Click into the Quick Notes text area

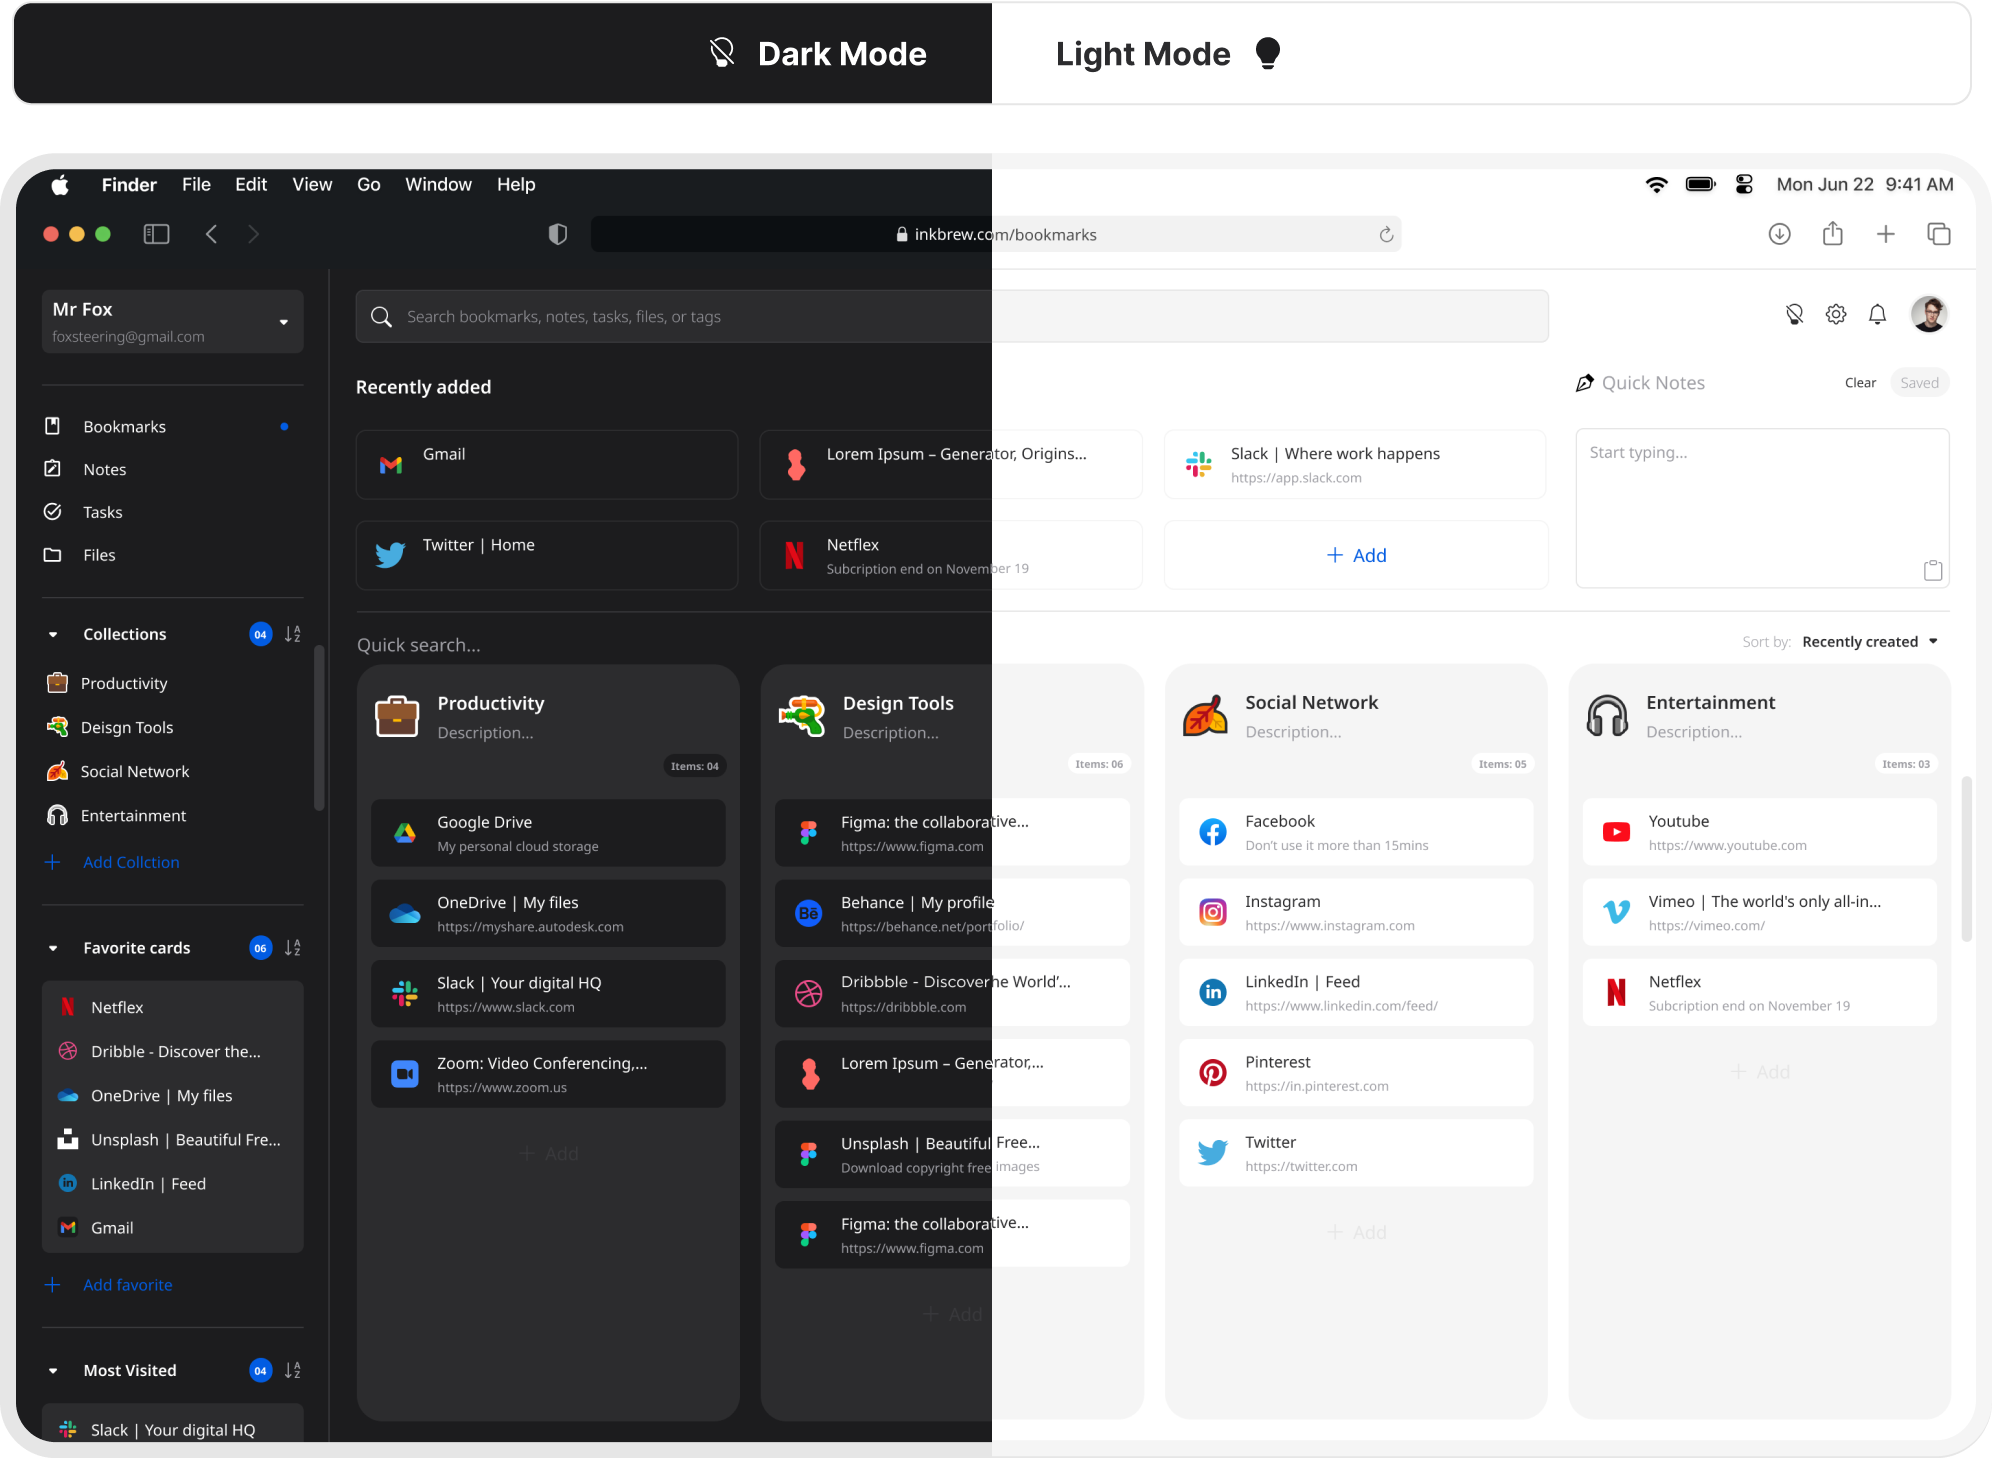coord(1762,508)
